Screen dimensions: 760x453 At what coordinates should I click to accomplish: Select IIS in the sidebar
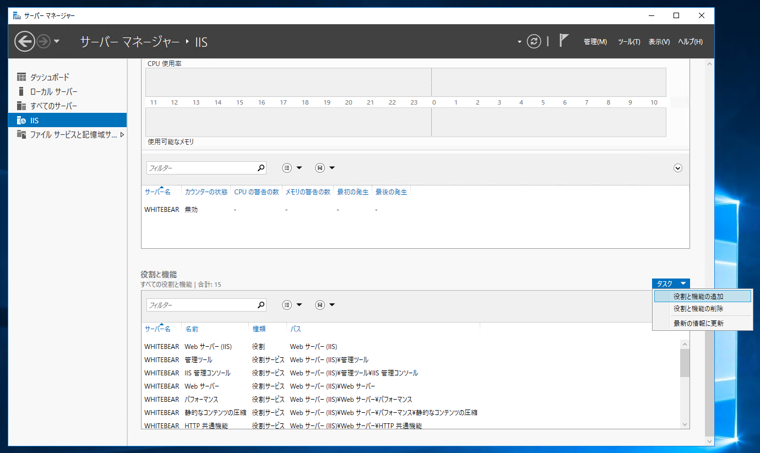[x=67, y=120]
